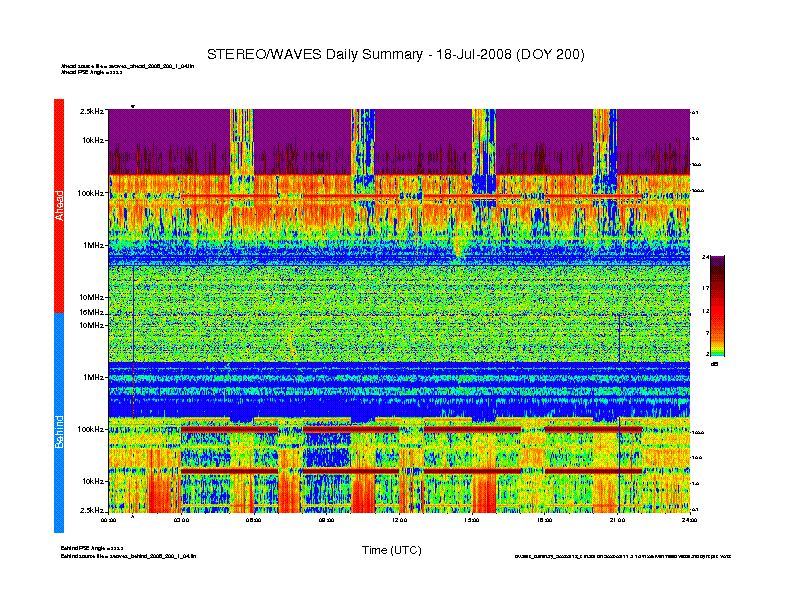Click the 24 value on the color scale

[x=706, y=258]
